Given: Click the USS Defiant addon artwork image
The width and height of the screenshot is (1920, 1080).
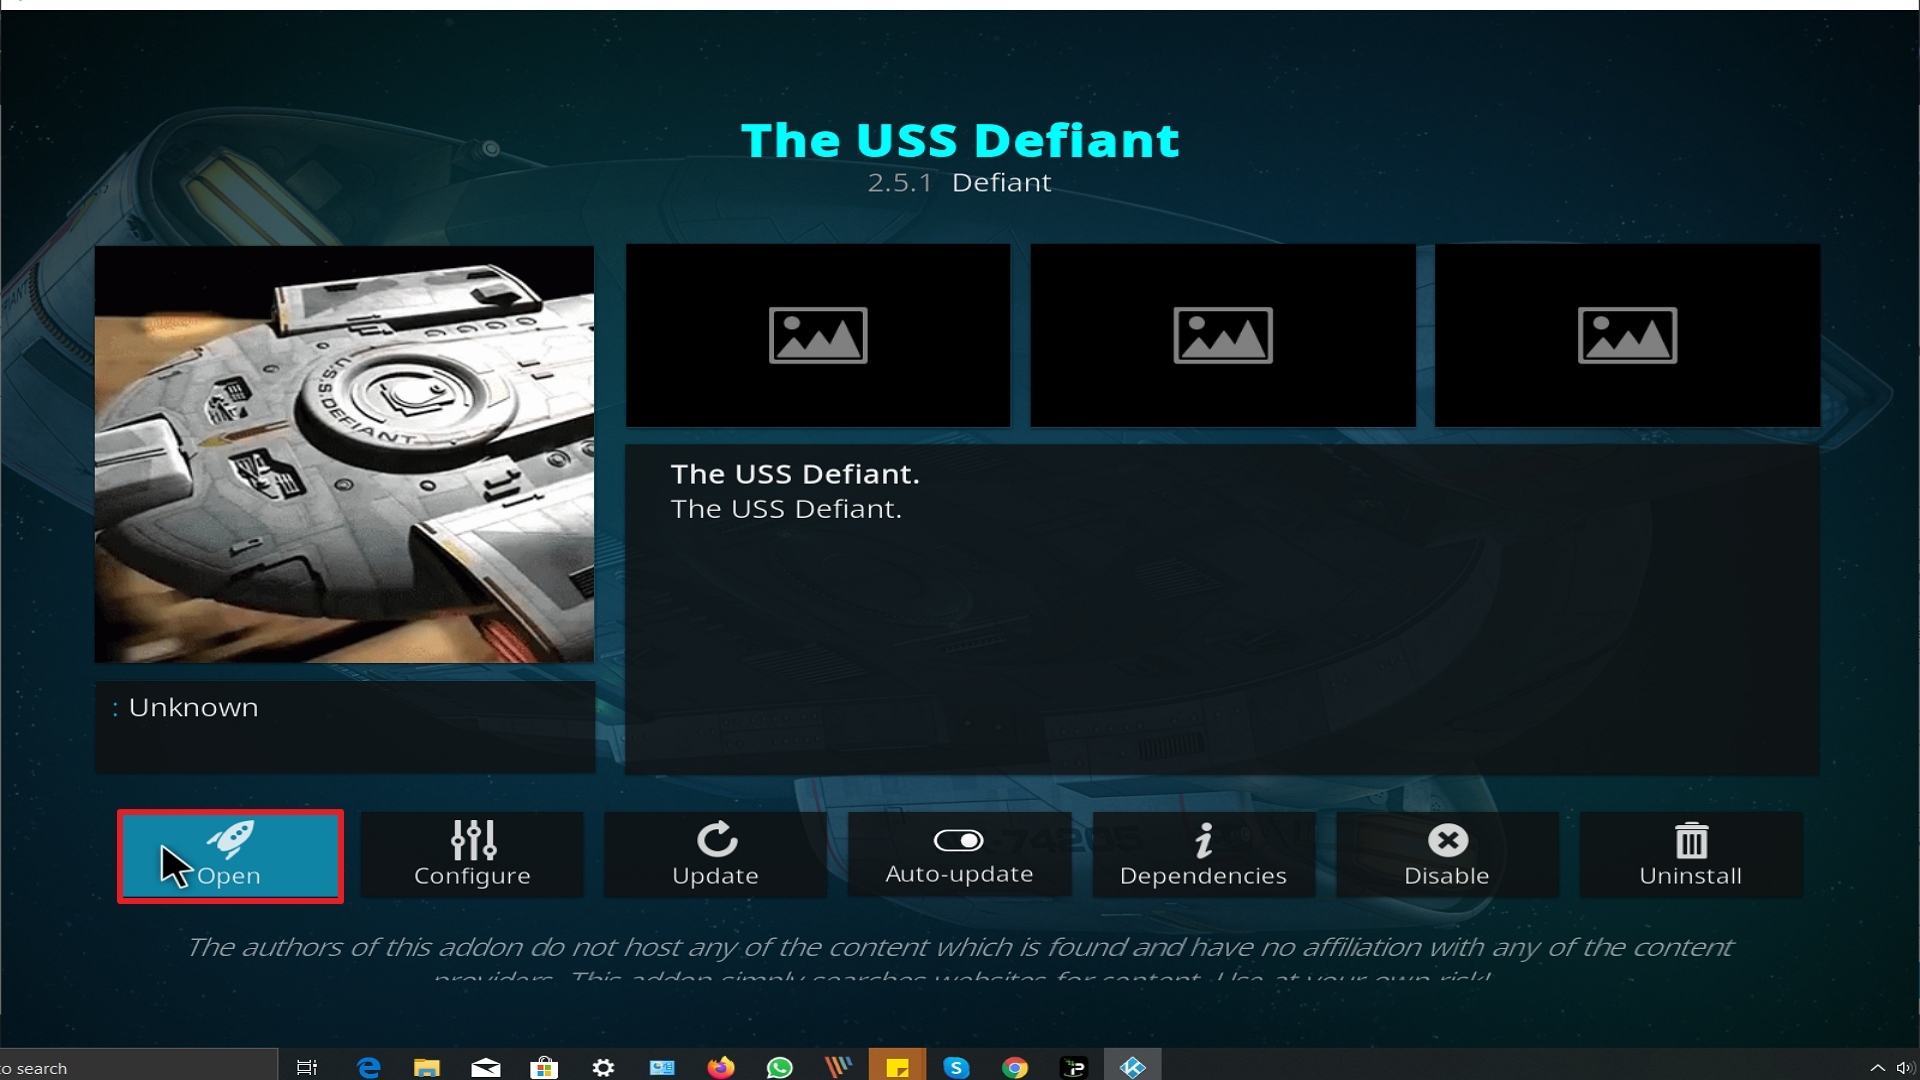Looking at the screenshot, I should click(x=344, y=454).
